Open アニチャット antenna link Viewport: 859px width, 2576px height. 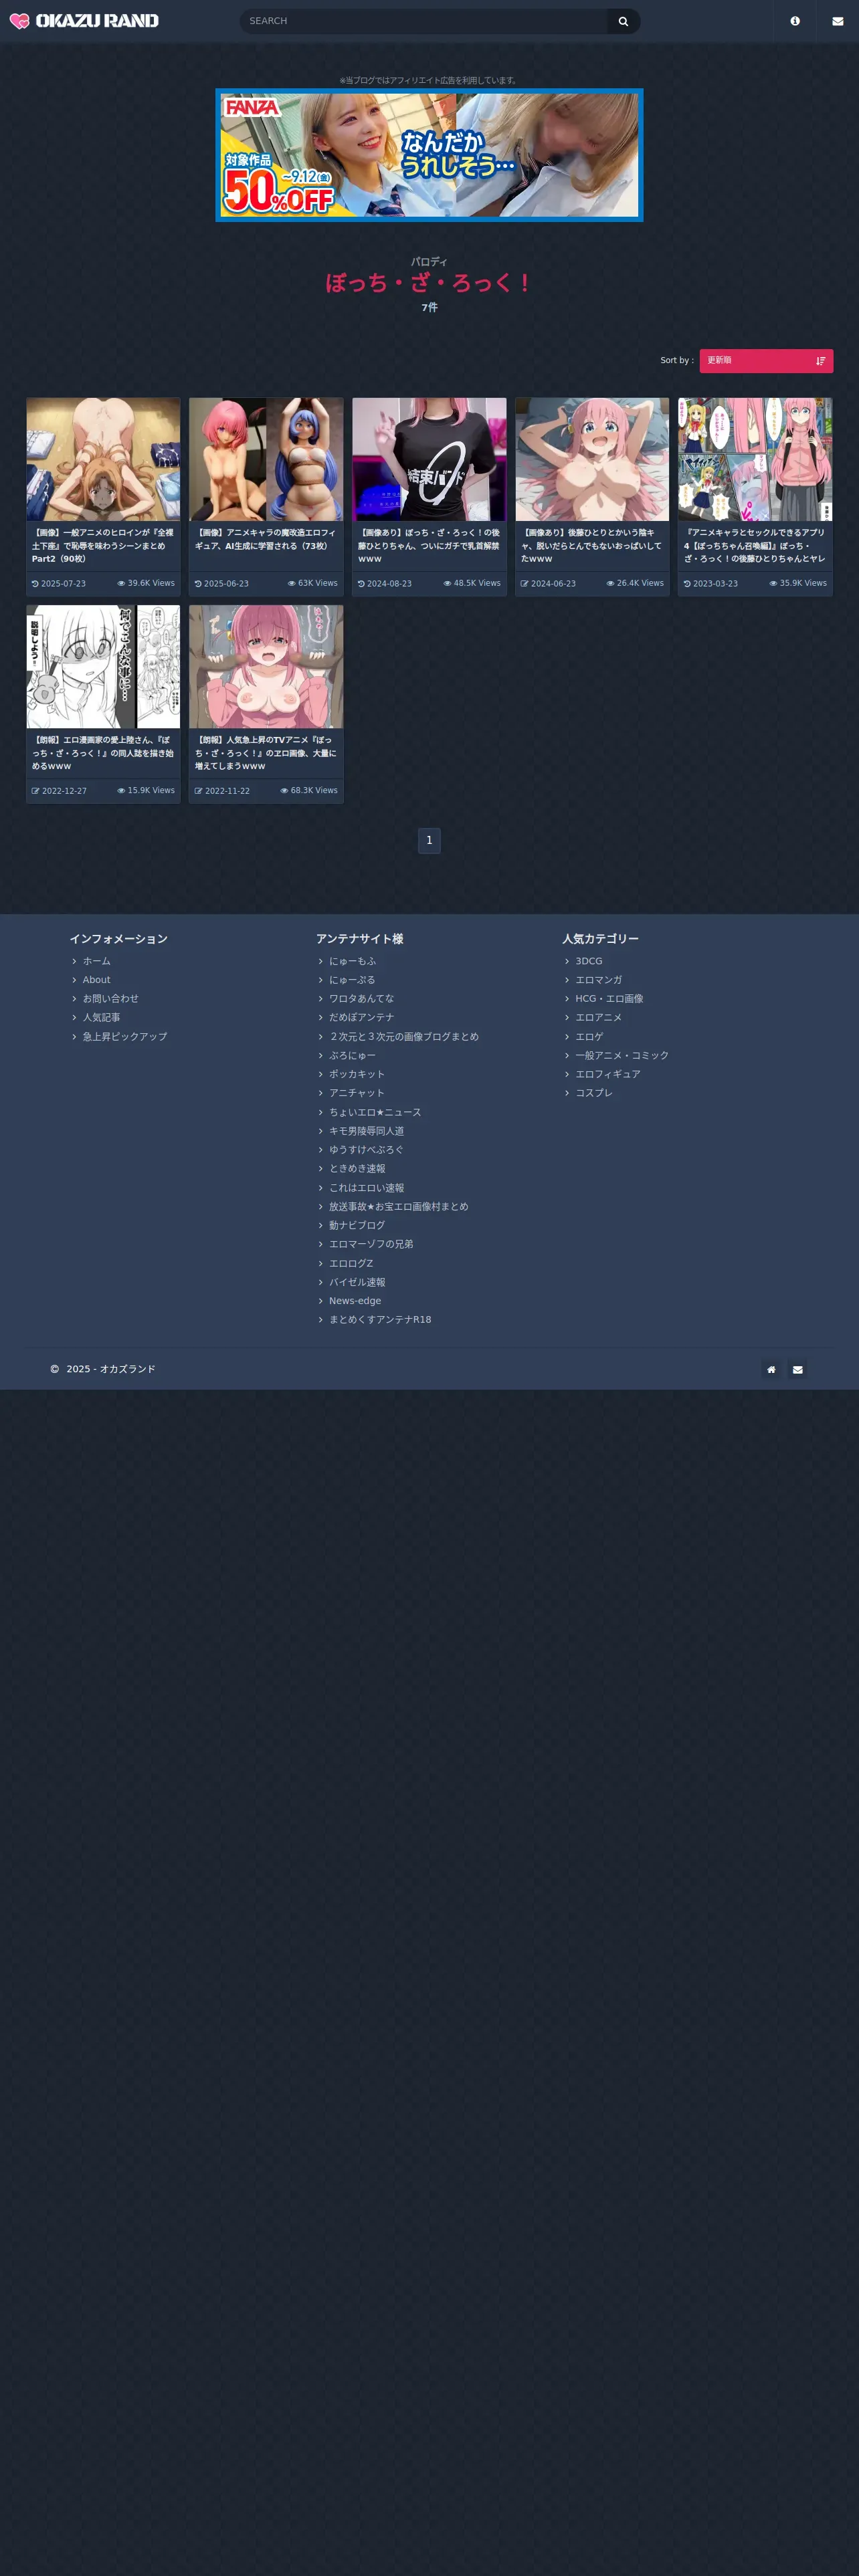tap(357, 1093)
